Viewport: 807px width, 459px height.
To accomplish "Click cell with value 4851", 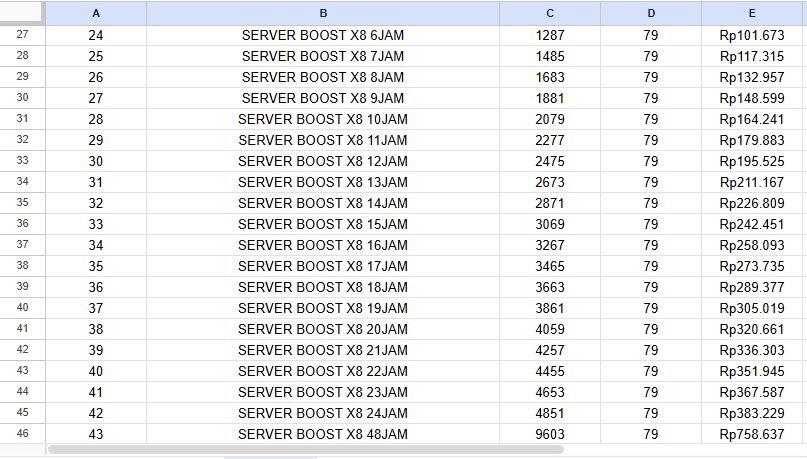I will [550, 413].
